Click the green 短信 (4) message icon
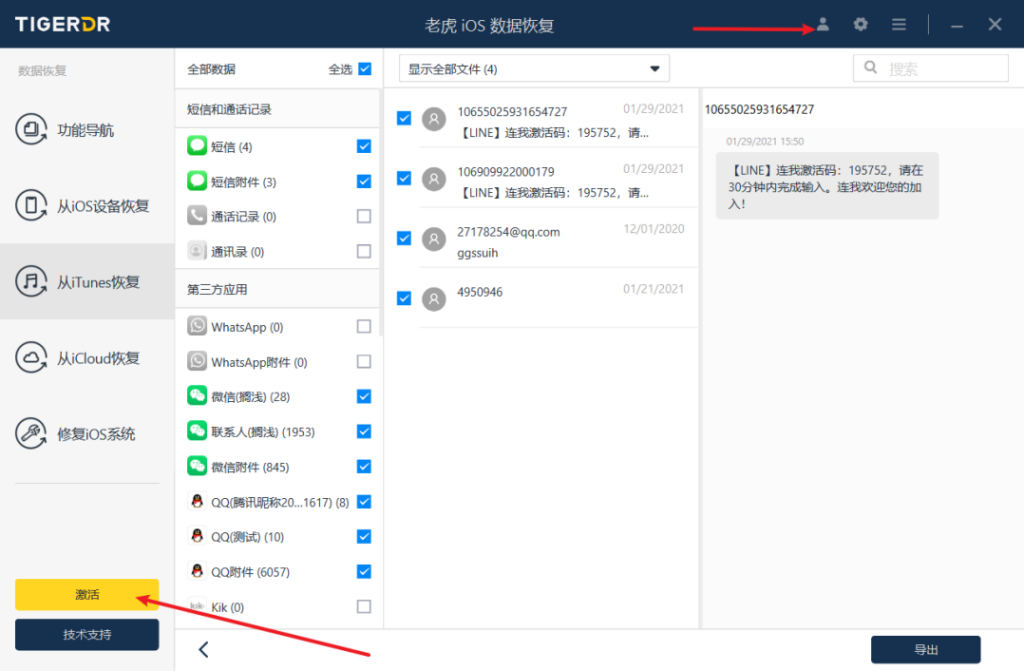 tap(197, 147)
